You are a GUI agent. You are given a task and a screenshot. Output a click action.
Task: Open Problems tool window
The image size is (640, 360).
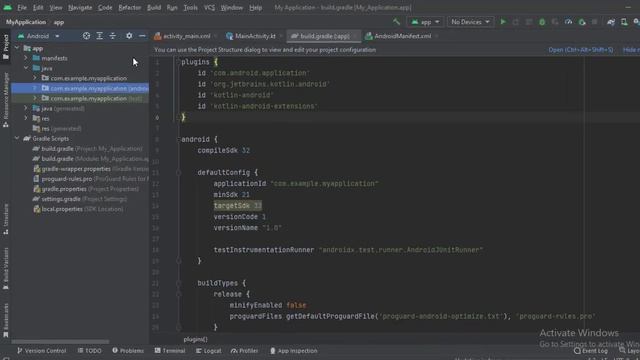tap(128, 351)
